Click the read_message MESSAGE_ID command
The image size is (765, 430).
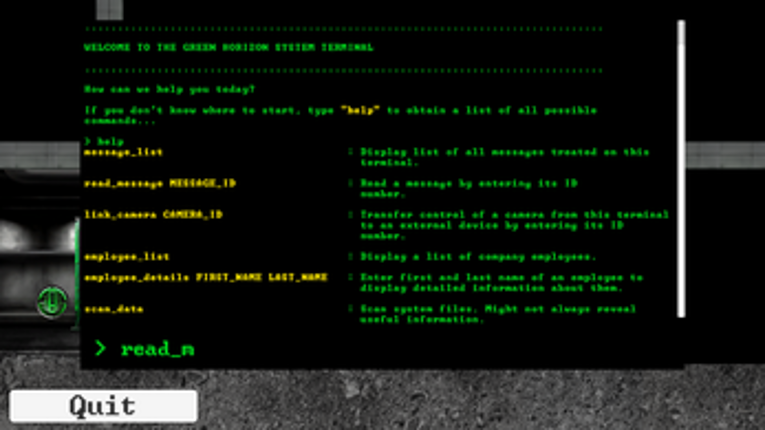160,184
